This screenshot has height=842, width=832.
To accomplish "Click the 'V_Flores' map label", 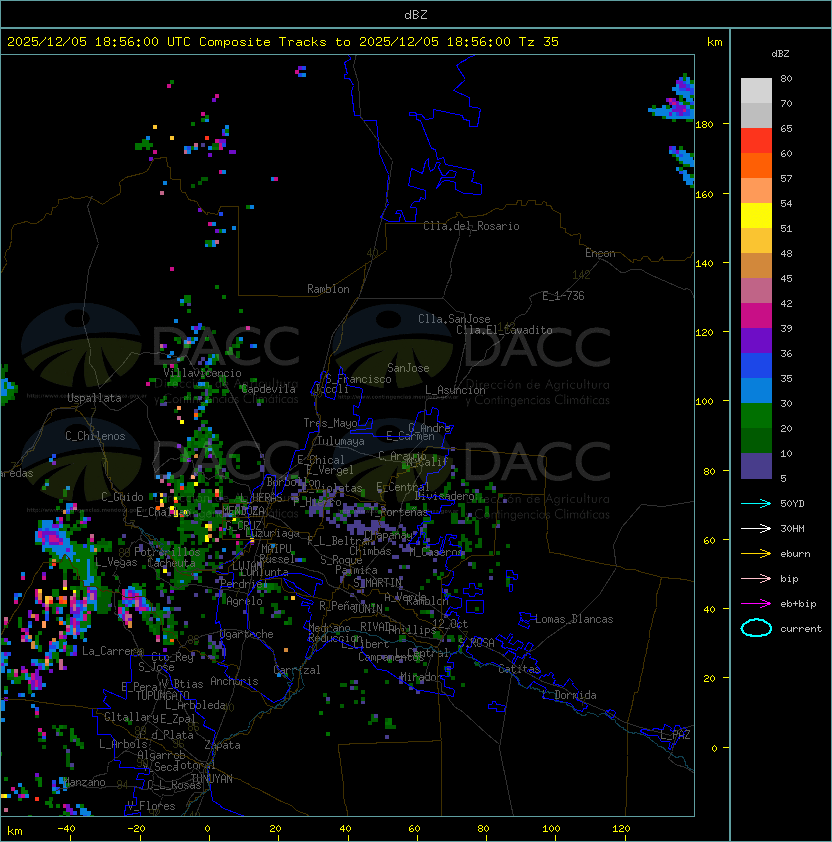I will (x=151, y=806).
